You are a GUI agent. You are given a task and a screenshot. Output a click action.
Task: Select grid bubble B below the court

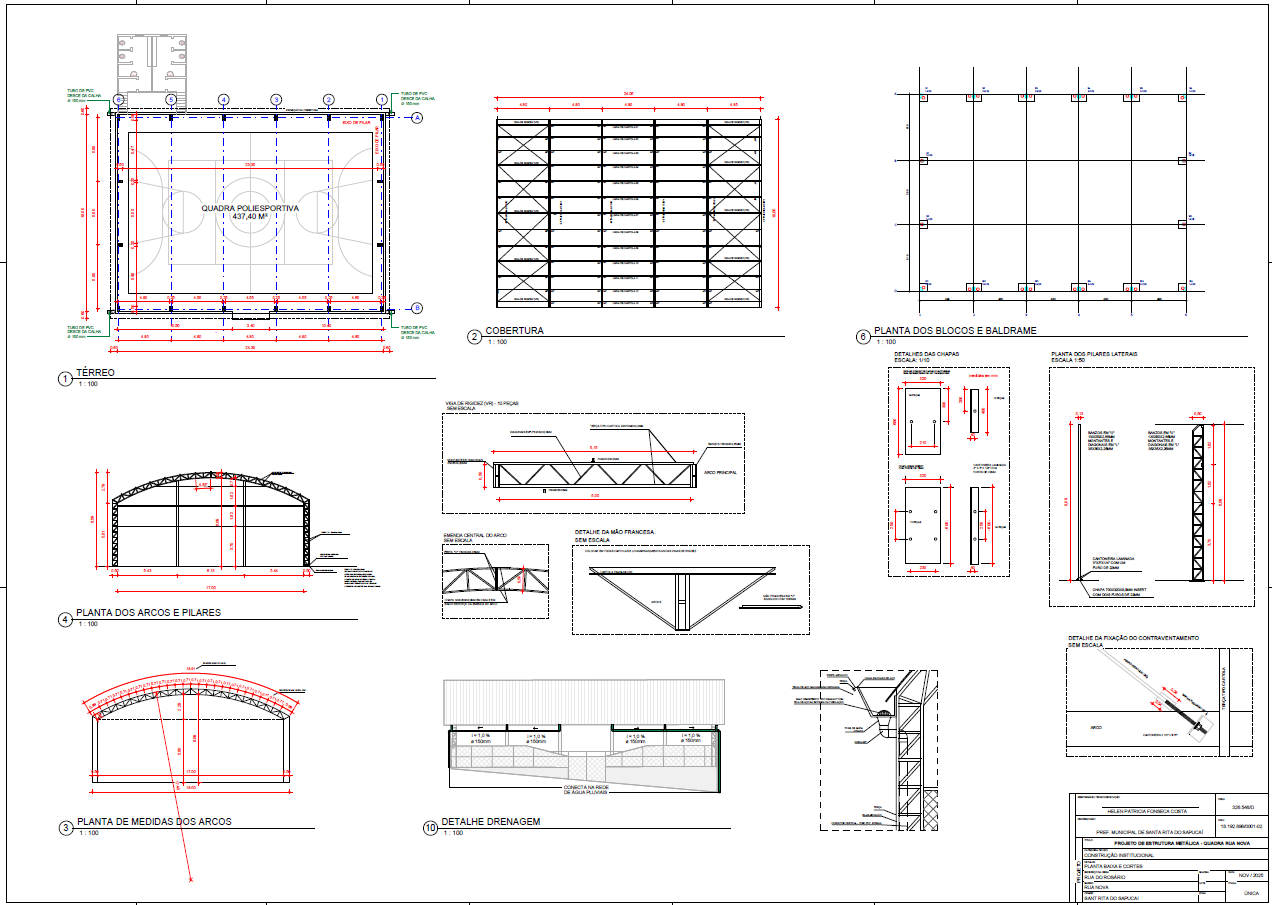coord(417,308)
